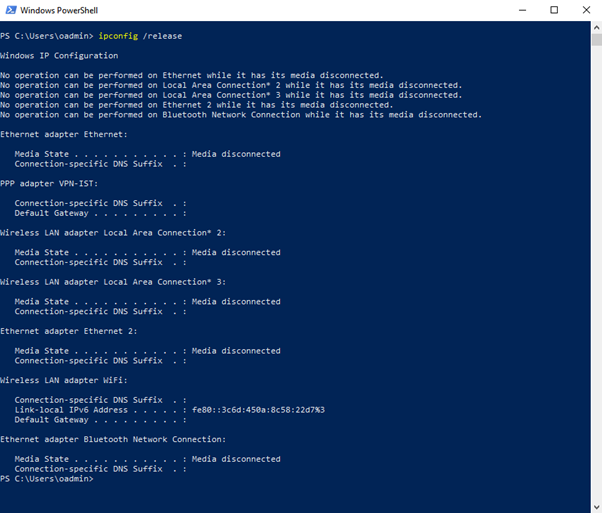602x513 pixels.
Task: Click the 'Ethernet adapter Ethernet 2:' header
Action: point(69,331)
